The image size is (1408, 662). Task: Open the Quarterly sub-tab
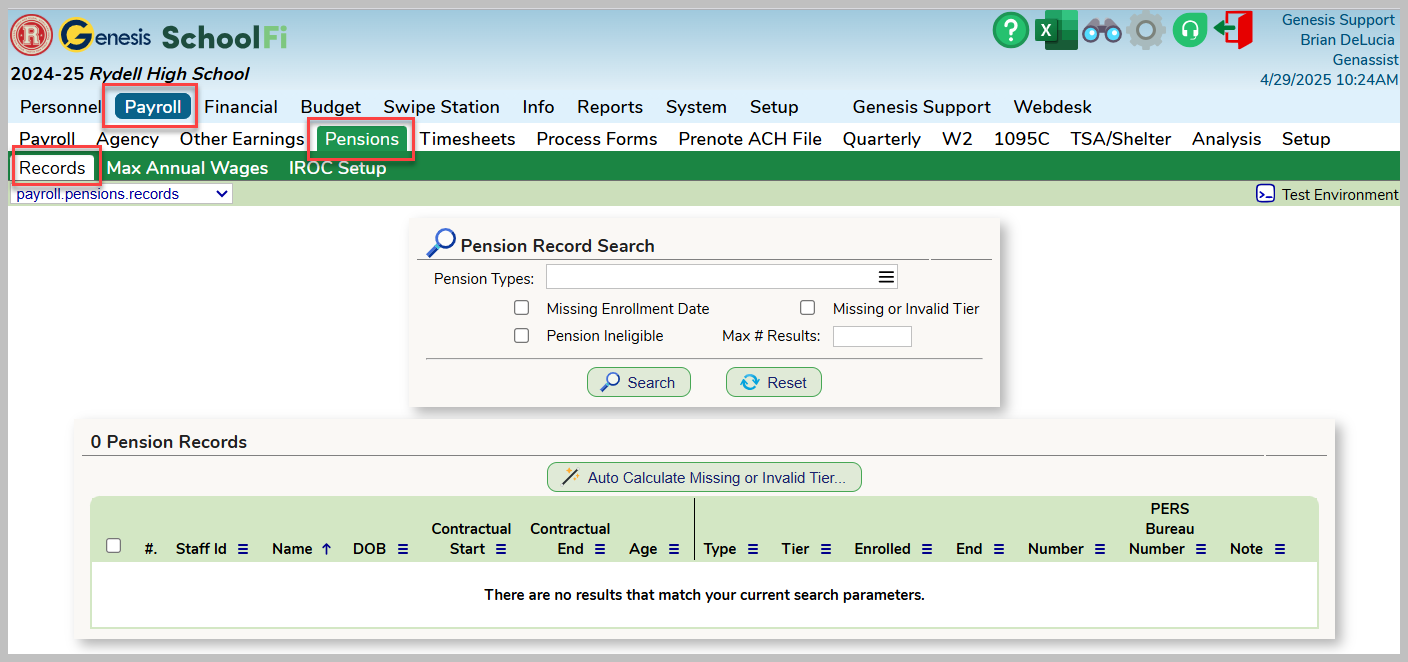click(x=882, y=139)
